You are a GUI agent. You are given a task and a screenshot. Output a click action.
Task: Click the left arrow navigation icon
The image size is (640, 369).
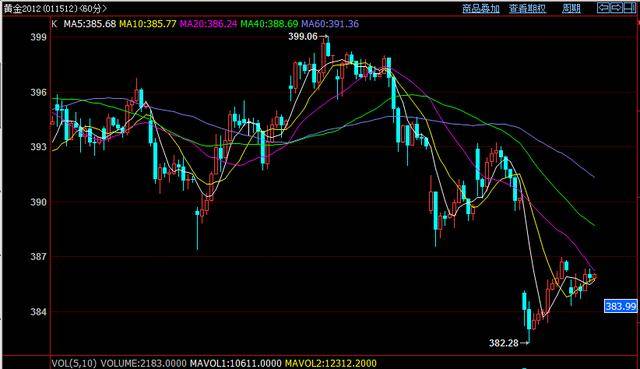[603, 7]
